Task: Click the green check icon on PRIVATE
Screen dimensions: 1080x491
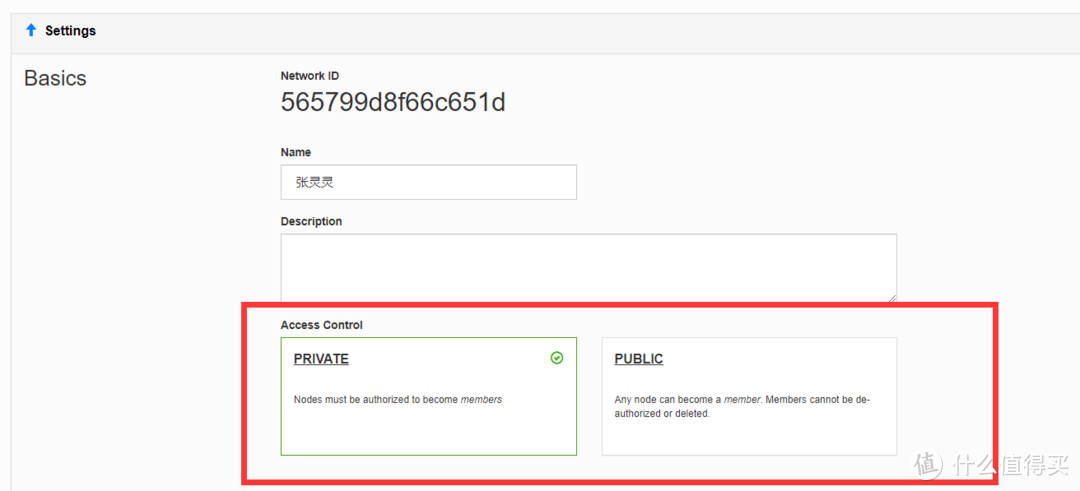Action: point(557,358)
